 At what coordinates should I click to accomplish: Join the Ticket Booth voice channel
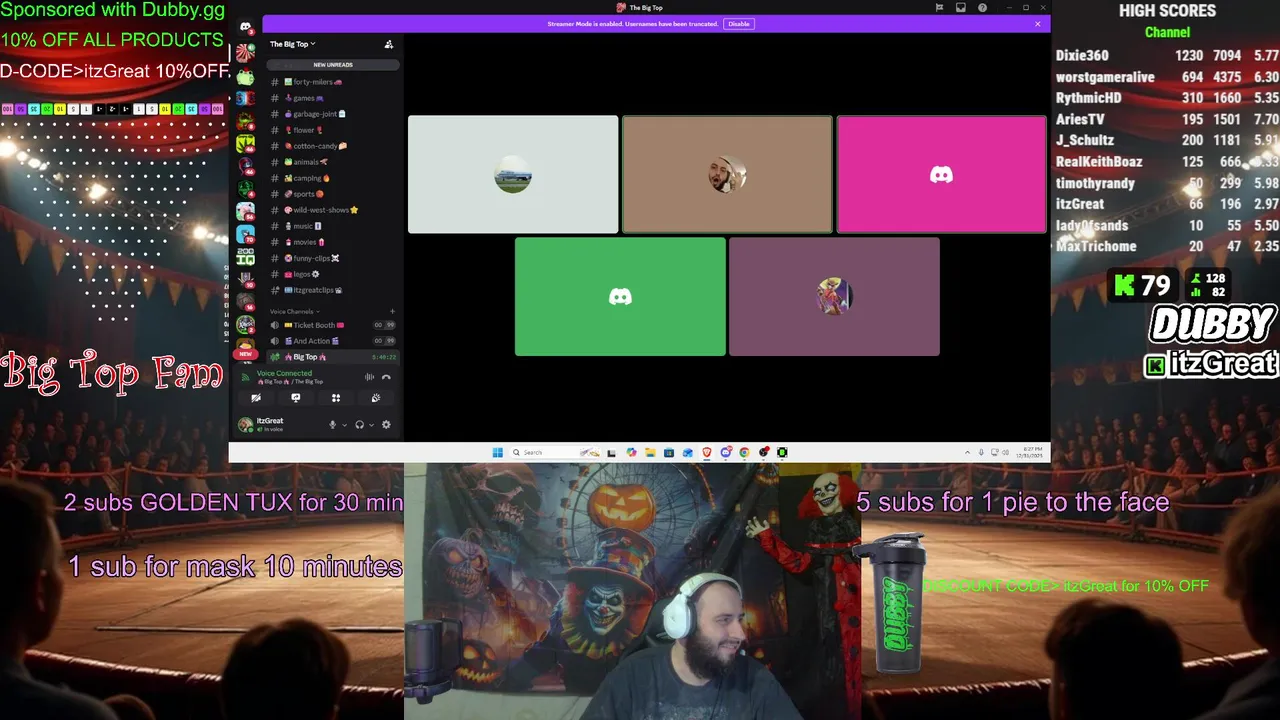point(332,325)
